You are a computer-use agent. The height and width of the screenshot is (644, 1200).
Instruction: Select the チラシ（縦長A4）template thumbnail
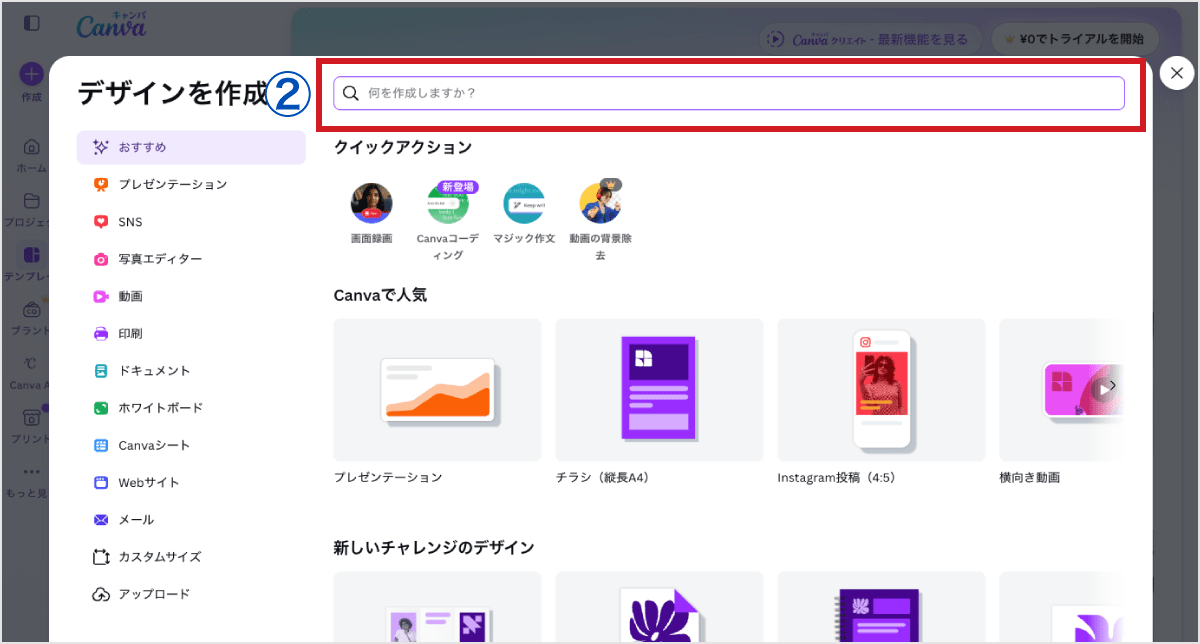658,390
